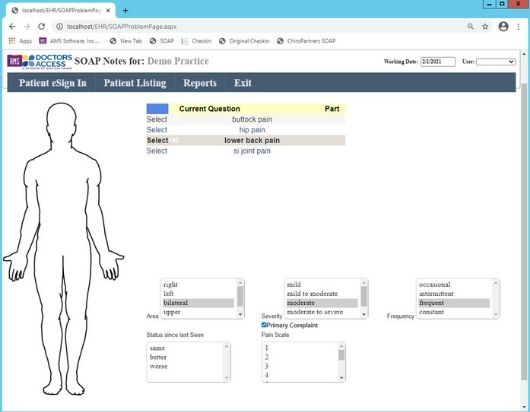Screen dimensions: 530x412
Task: Choose 'upper' in the Area list
Action: (x=198, y=312)
